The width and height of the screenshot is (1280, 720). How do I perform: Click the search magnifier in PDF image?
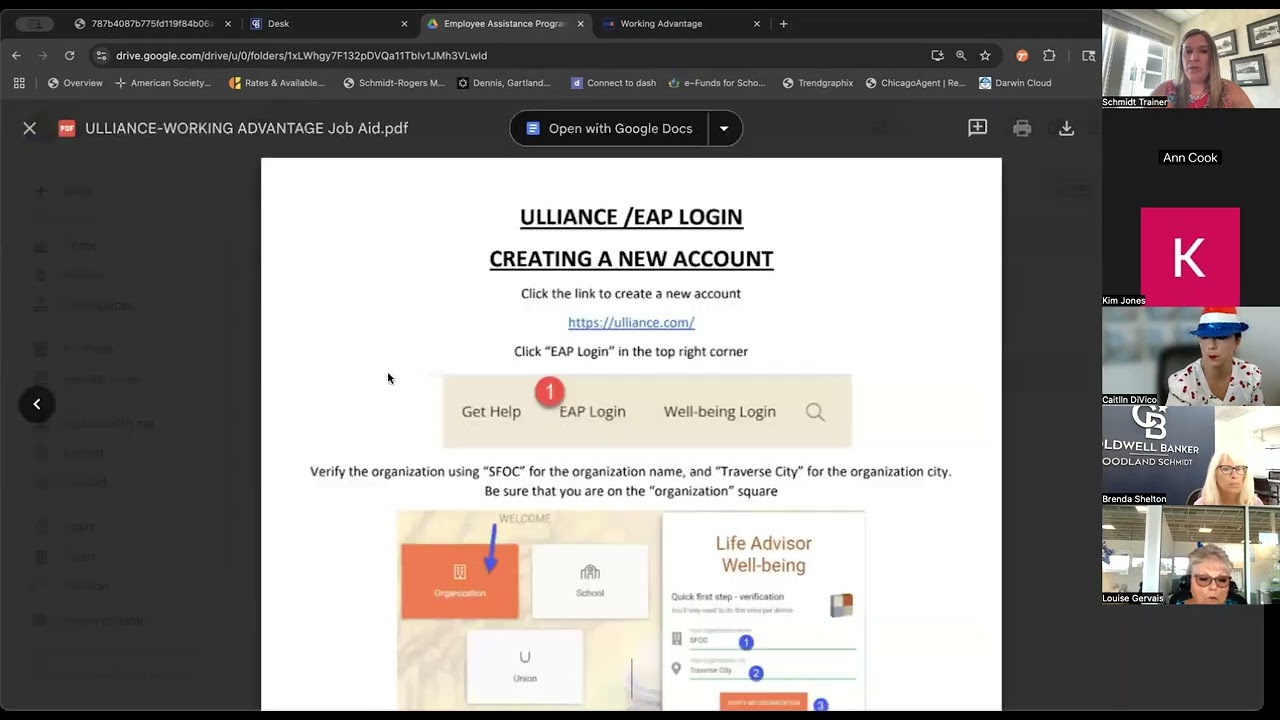815,411
